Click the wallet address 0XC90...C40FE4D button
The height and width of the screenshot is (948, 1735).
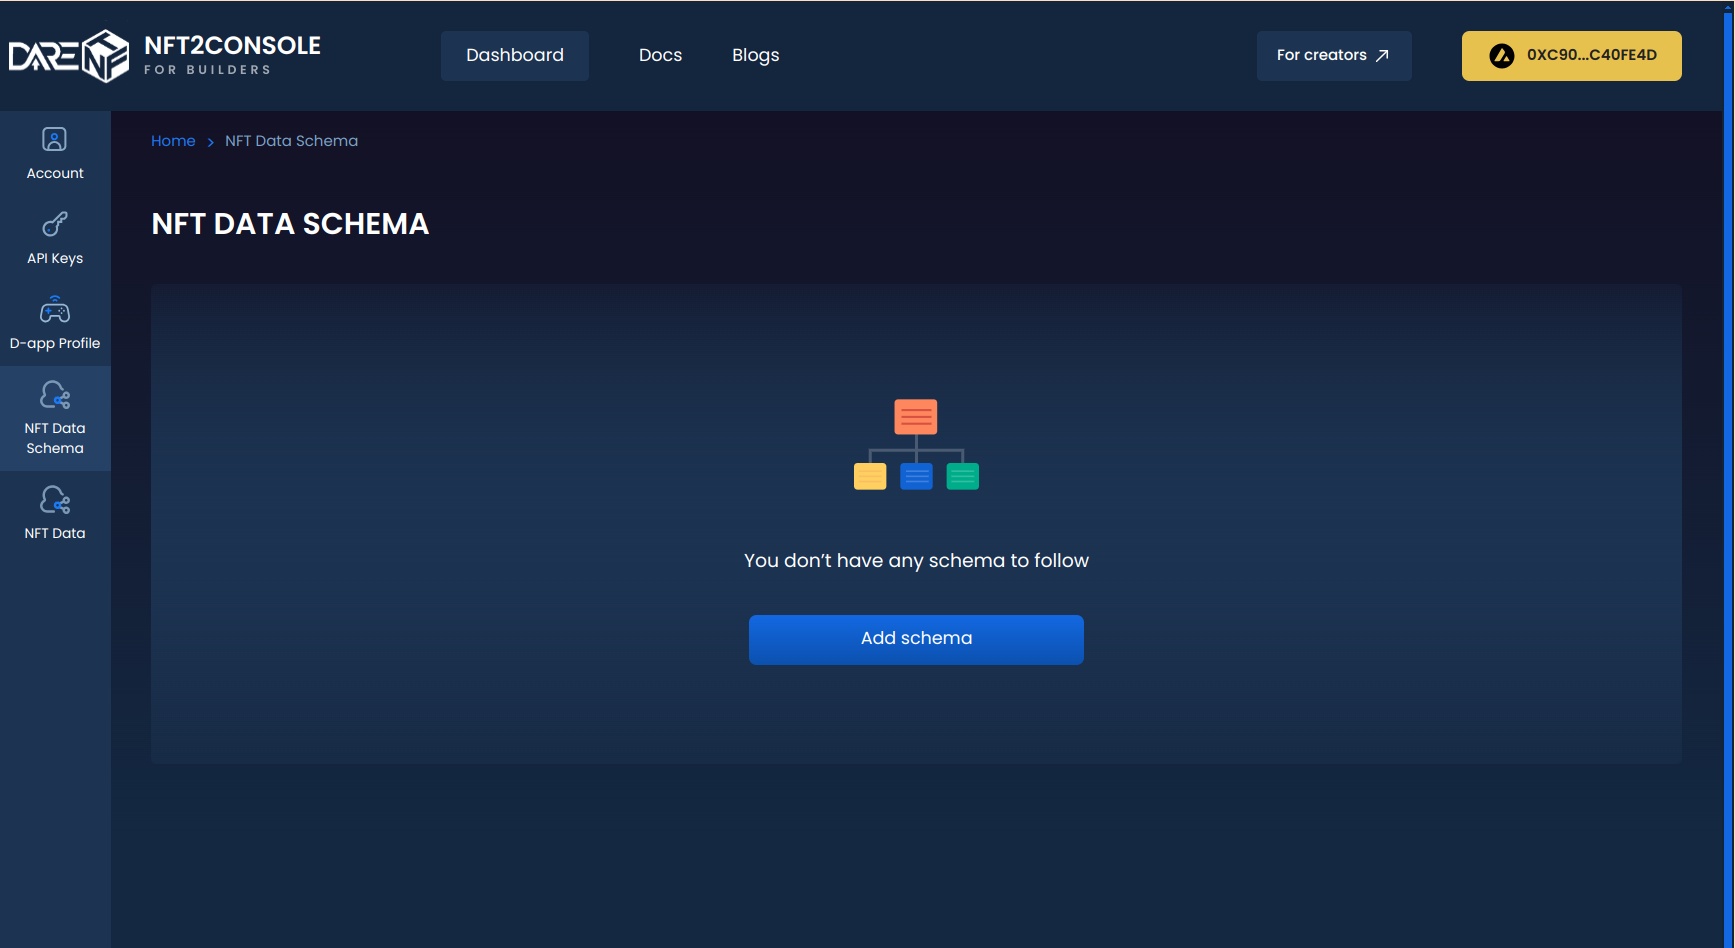coord(1571,56)
